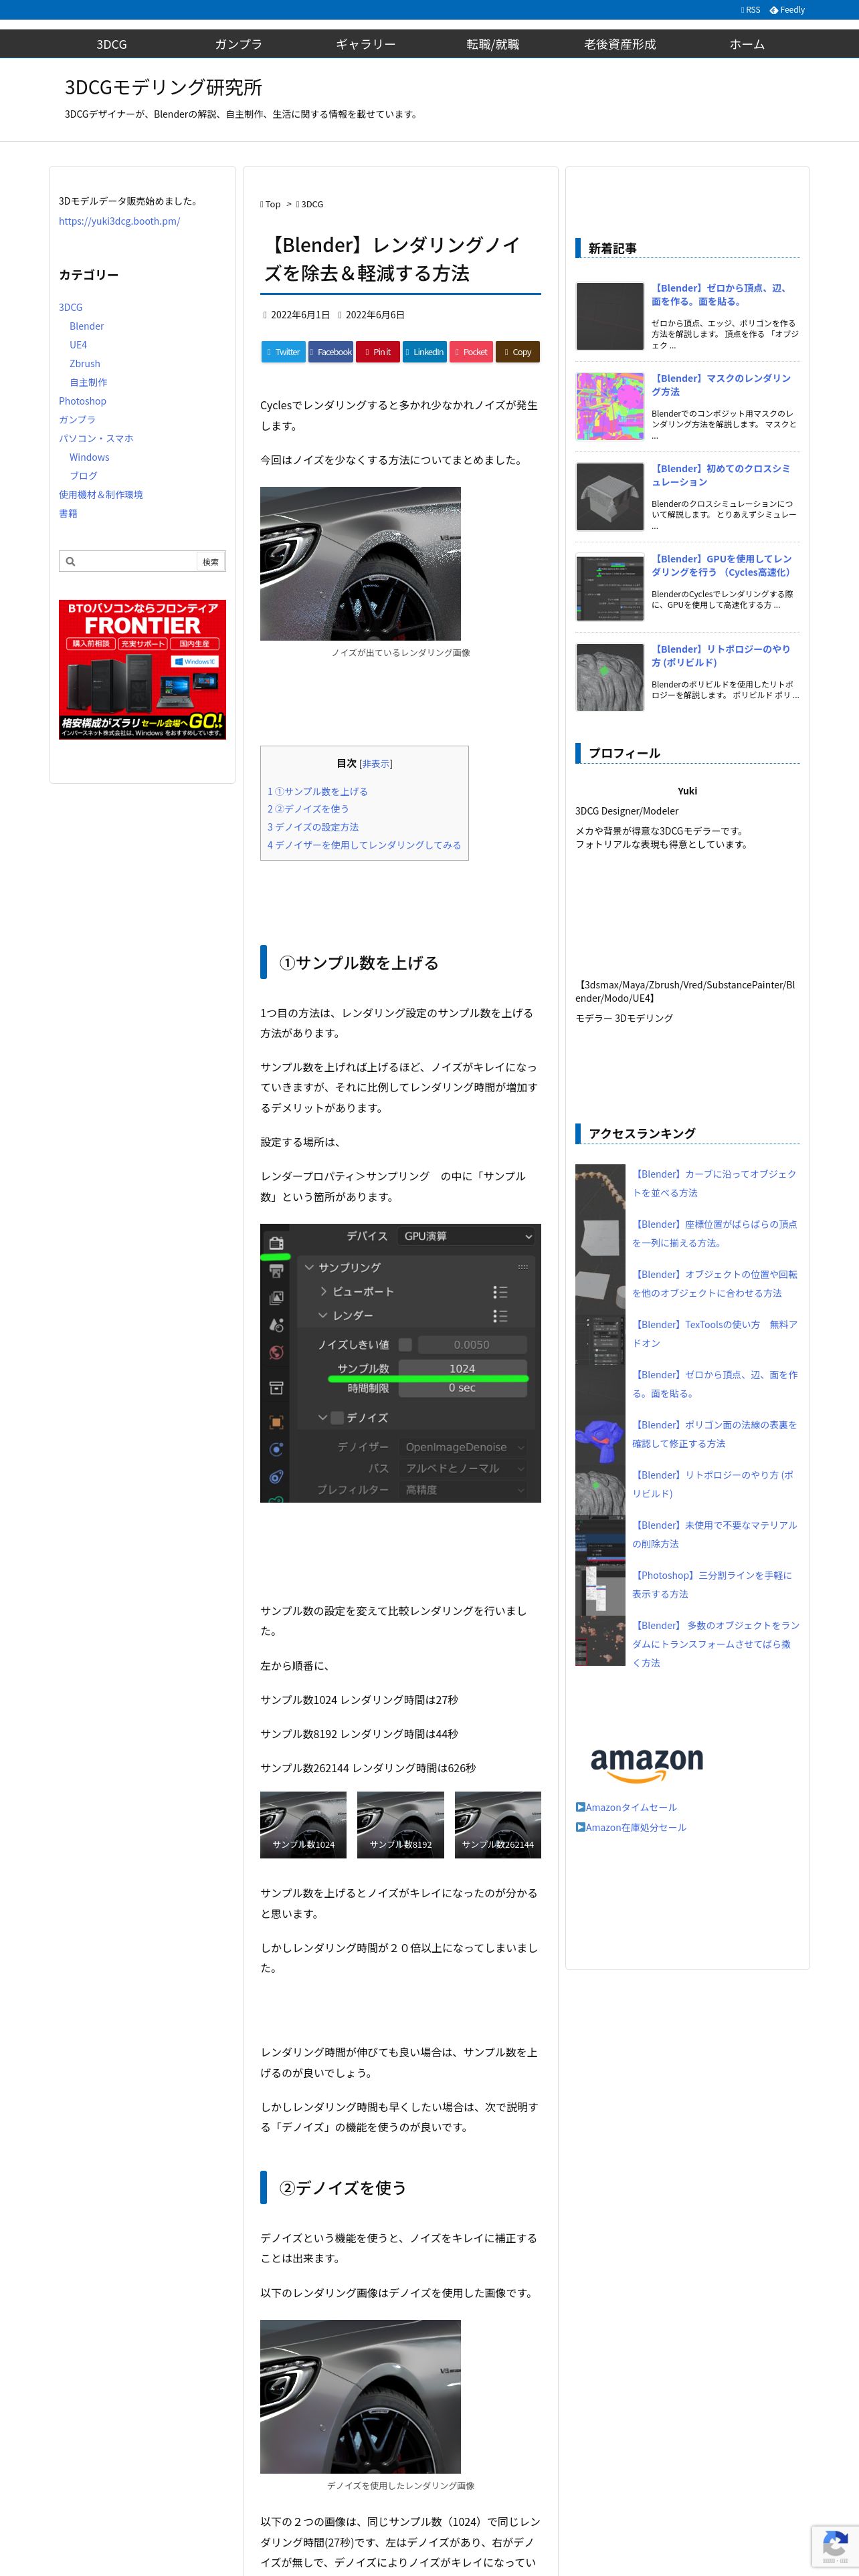Jump to デノイザーを使用してレンダリングしてみる in contents
The image size is (859, 2576).
(364, 845)
